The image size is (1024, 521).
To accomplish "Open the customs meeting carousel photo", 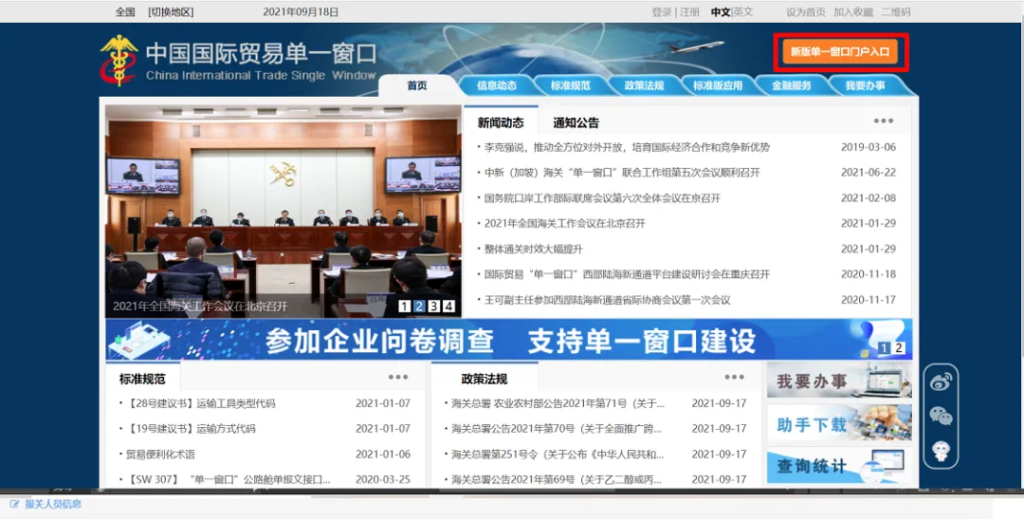I will [x=283, y=212].
